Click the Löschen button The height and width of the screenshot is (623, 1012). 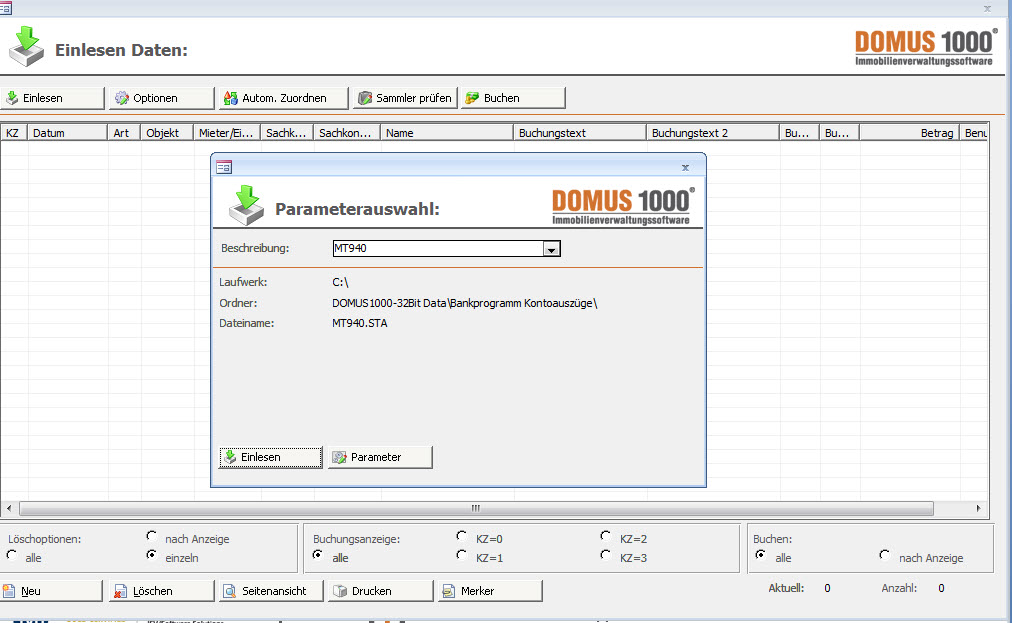(x=161, y=591)
